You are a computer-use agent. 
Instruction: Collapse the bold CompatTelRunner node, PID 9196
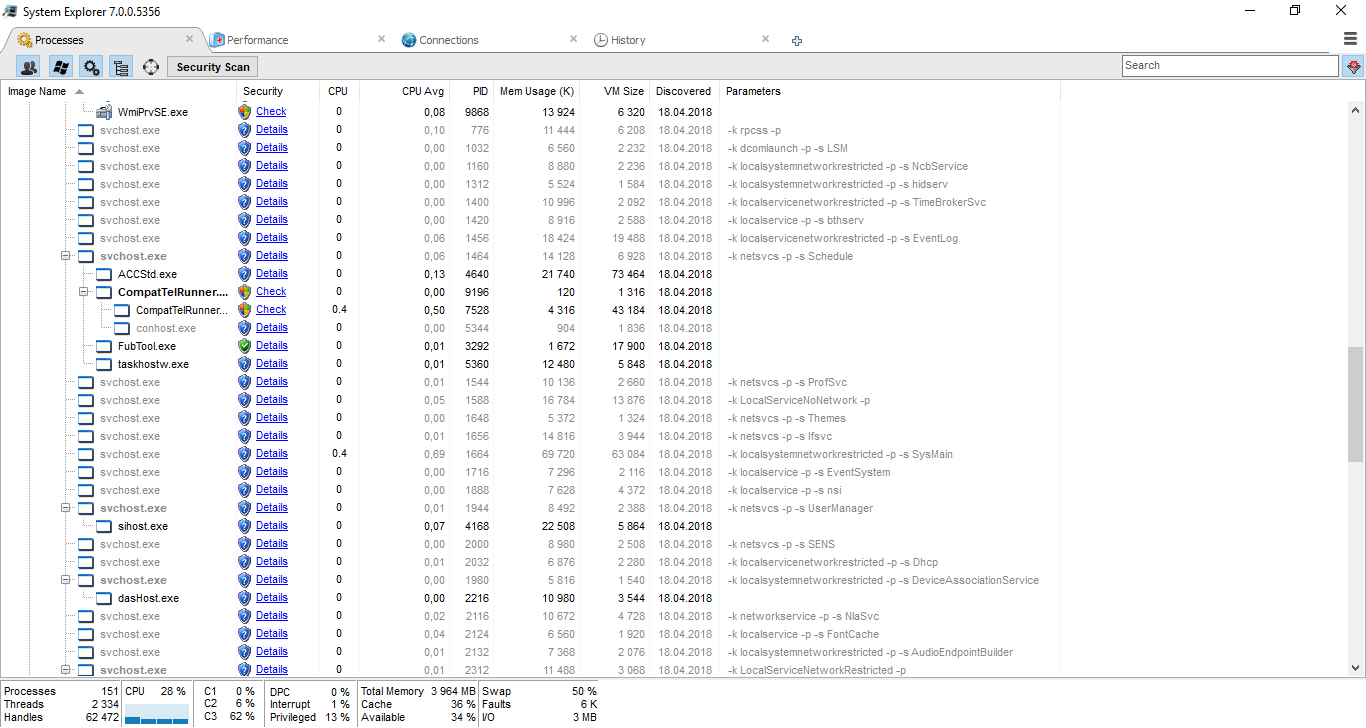[85, 292]
